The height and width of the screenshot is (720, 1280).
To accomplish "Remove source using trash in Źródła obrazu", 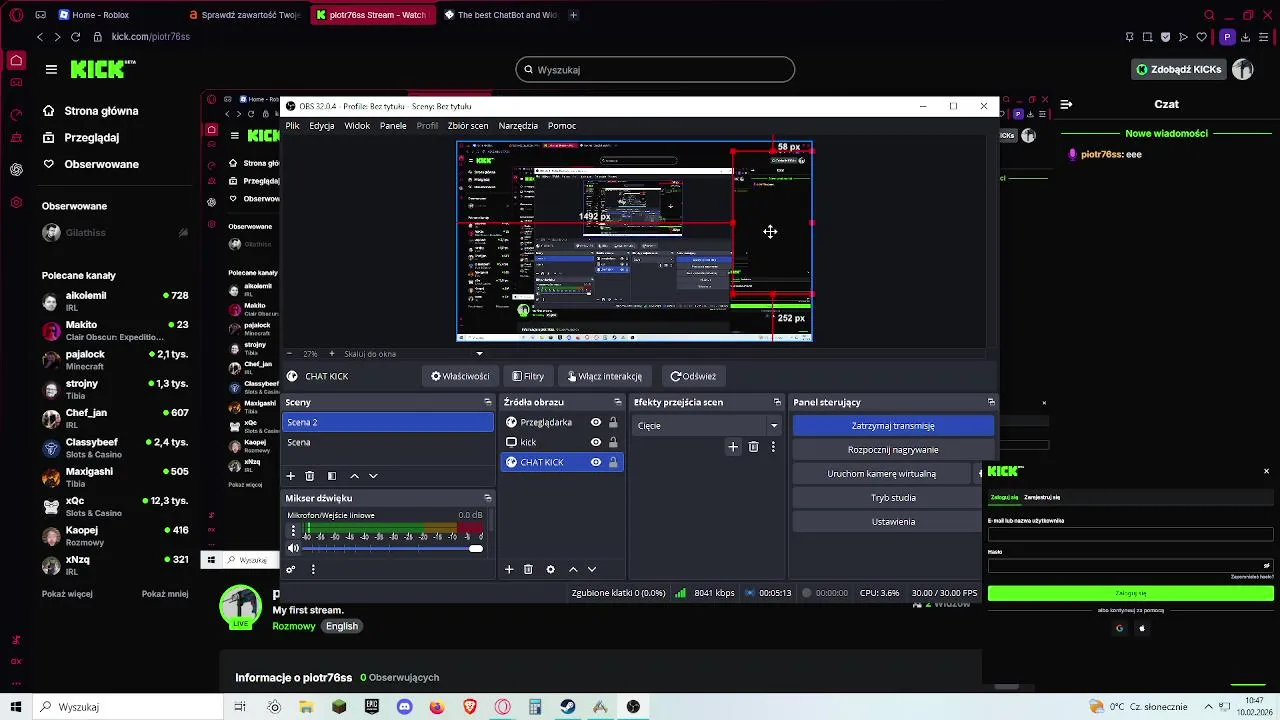I will point(528,569).
